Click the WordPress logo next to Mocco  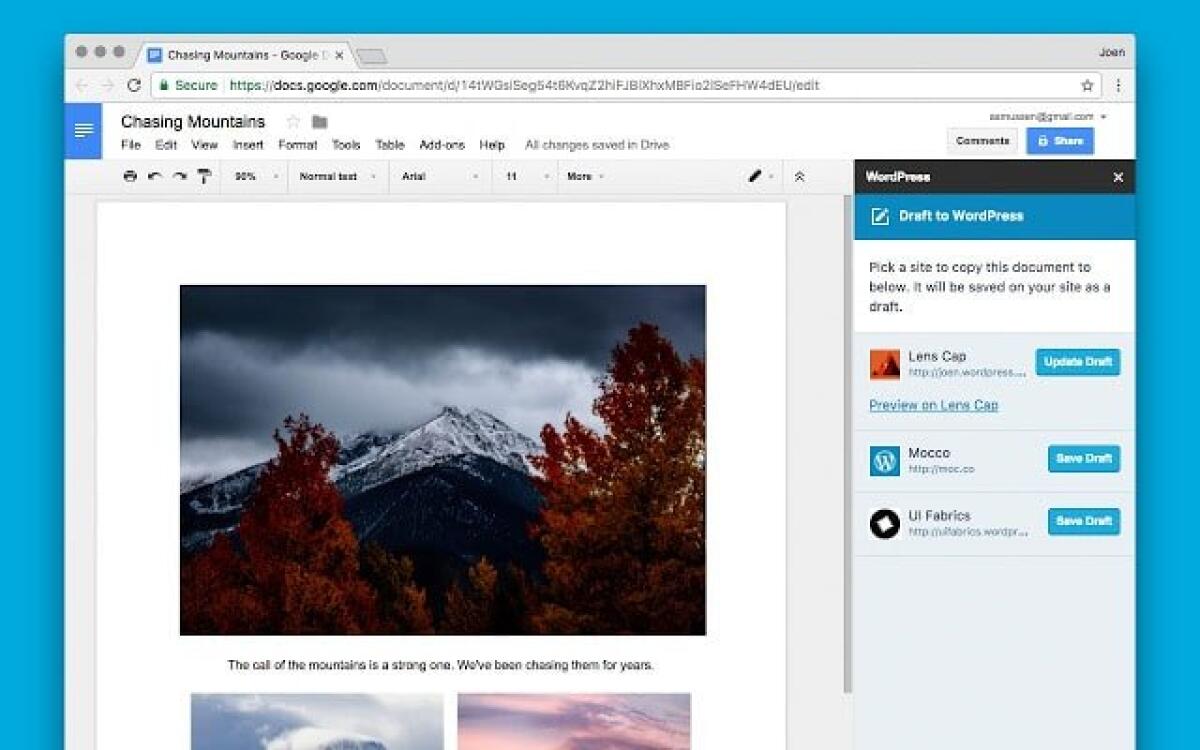tap(885, 460)
